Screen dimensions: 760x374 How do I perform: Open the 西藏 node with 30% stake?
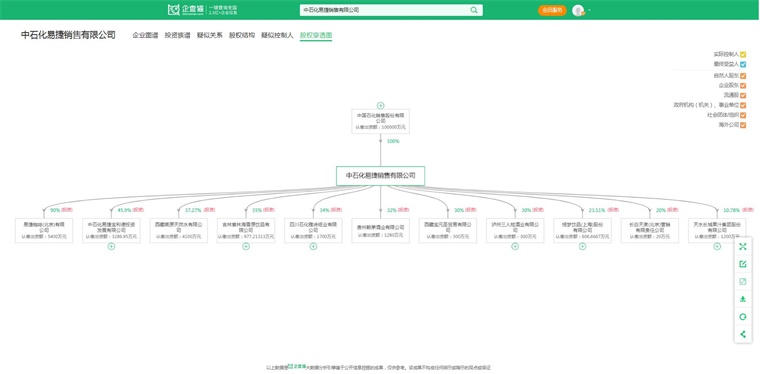[x=448, y=230]
